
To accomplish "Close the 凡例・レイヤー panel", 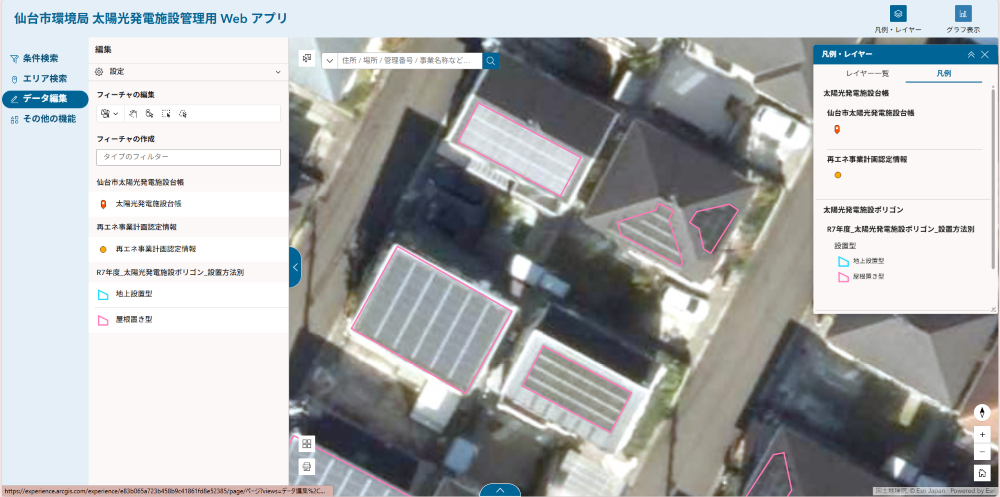I will (x=985, y=55).
